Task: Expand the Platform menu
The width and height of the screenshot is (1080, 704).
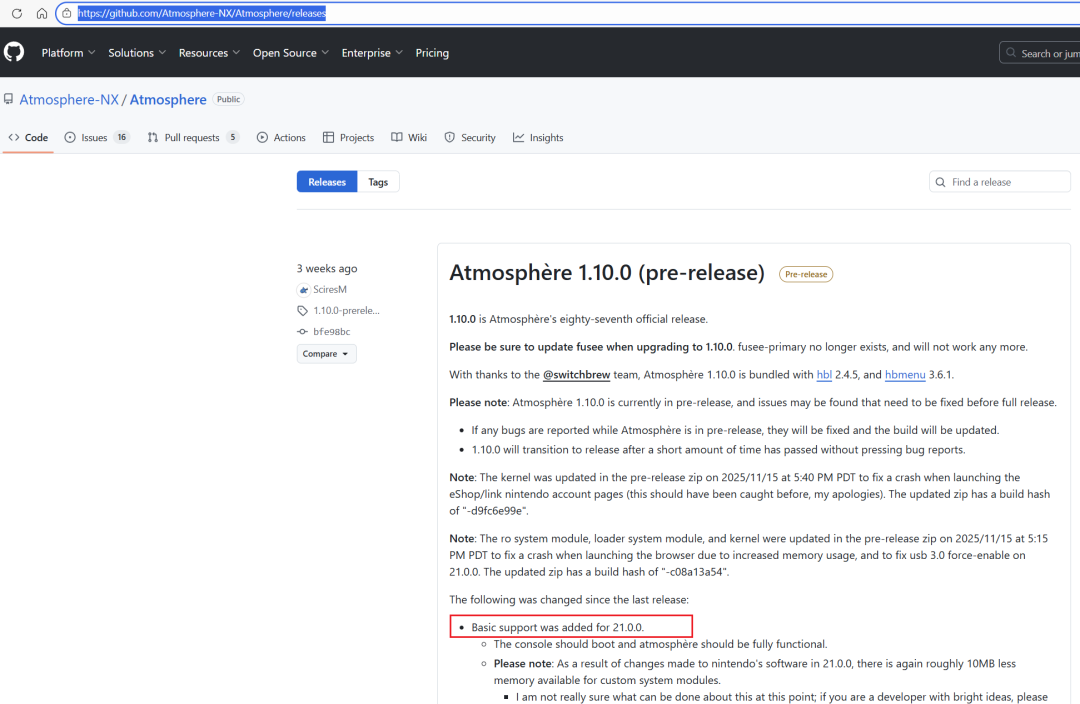Action: pos(68,52)
